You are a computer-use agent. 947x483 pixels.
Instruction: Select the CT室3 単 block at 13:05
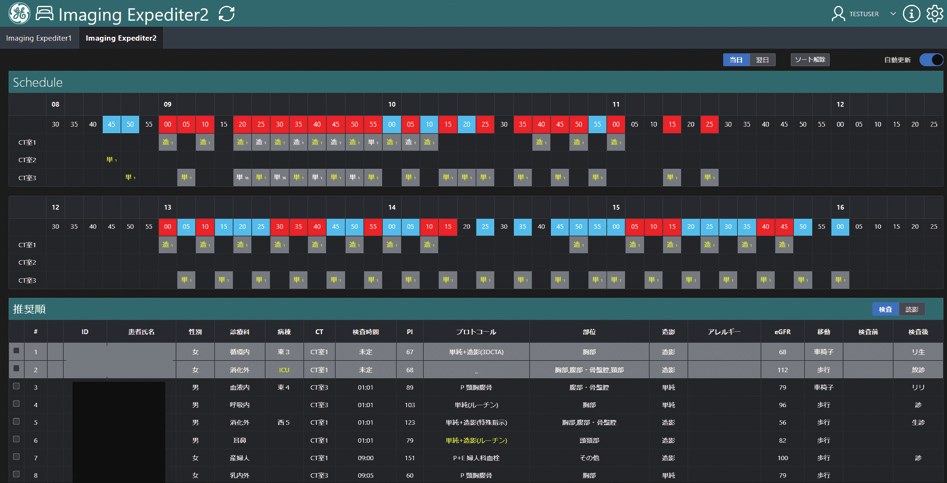point(186,280)
